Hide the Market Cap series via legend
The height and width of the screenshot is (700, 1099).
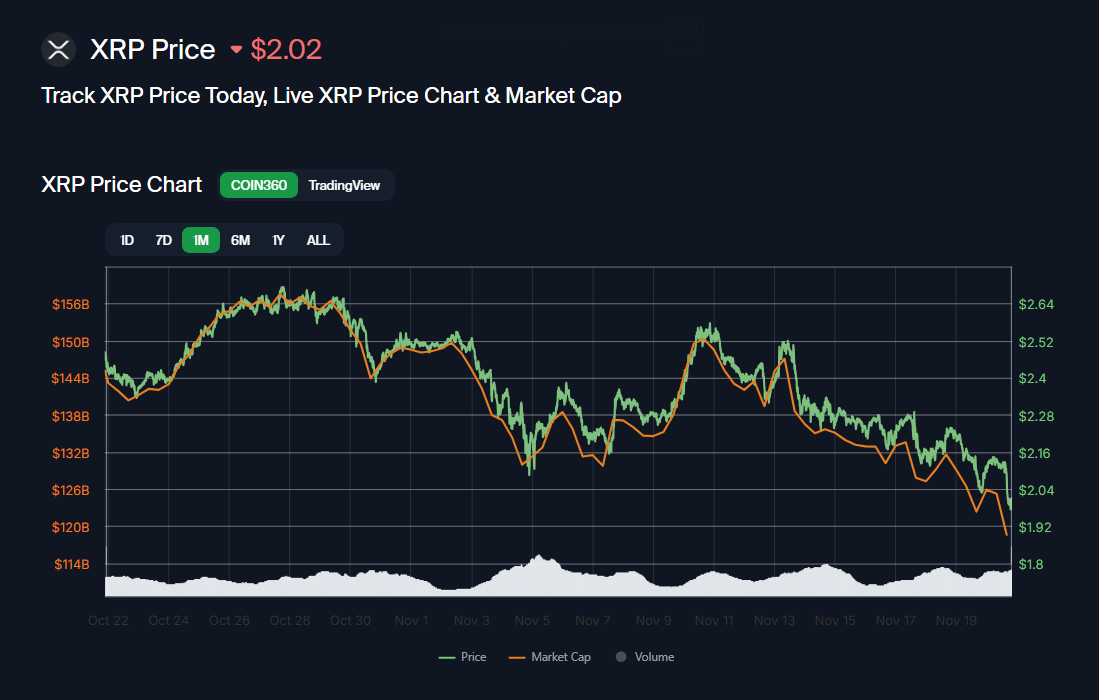(550, 657)
